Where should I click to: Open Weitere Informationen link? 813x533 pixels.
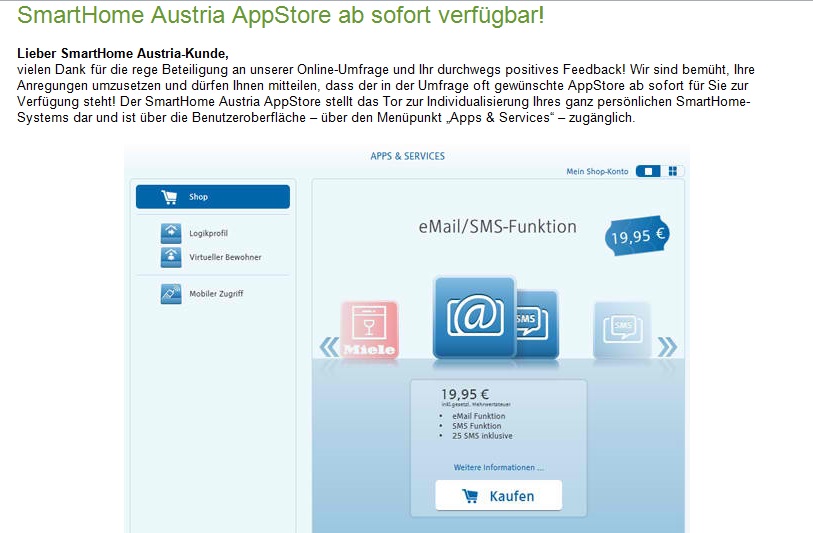(498, 467)
